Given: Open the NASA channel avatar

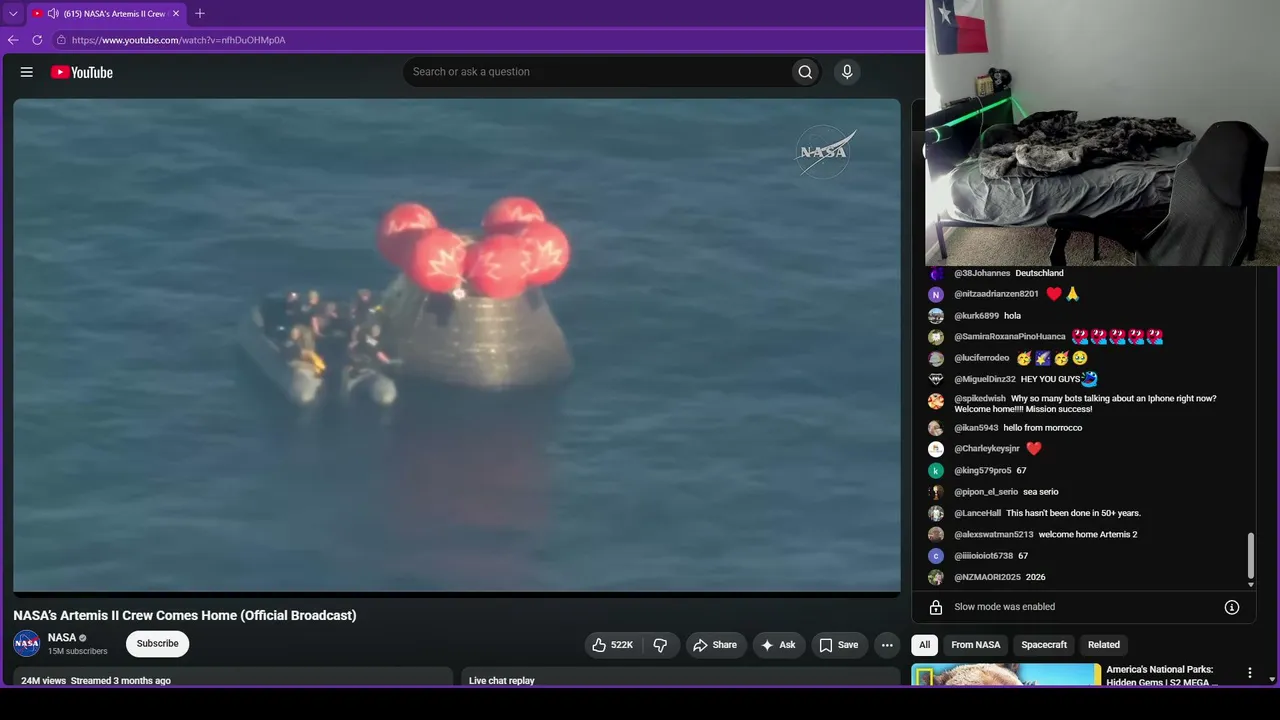Looking at the screenshot, I should pos(27,643).
